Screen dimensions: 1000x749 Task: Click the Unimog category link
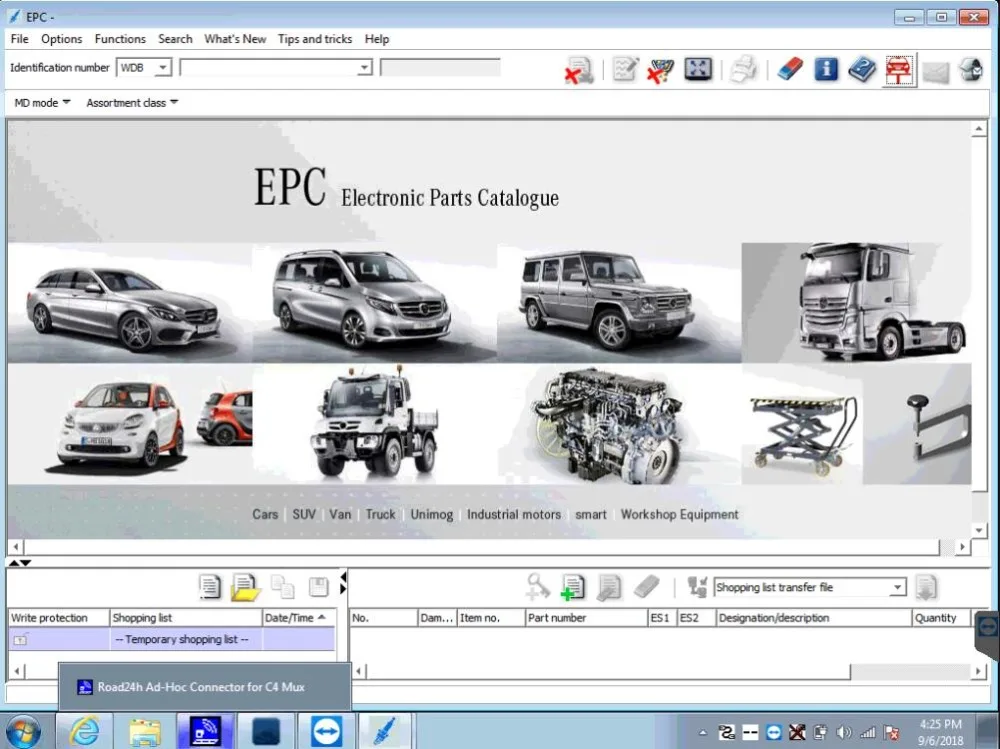(x=432, y=514)
